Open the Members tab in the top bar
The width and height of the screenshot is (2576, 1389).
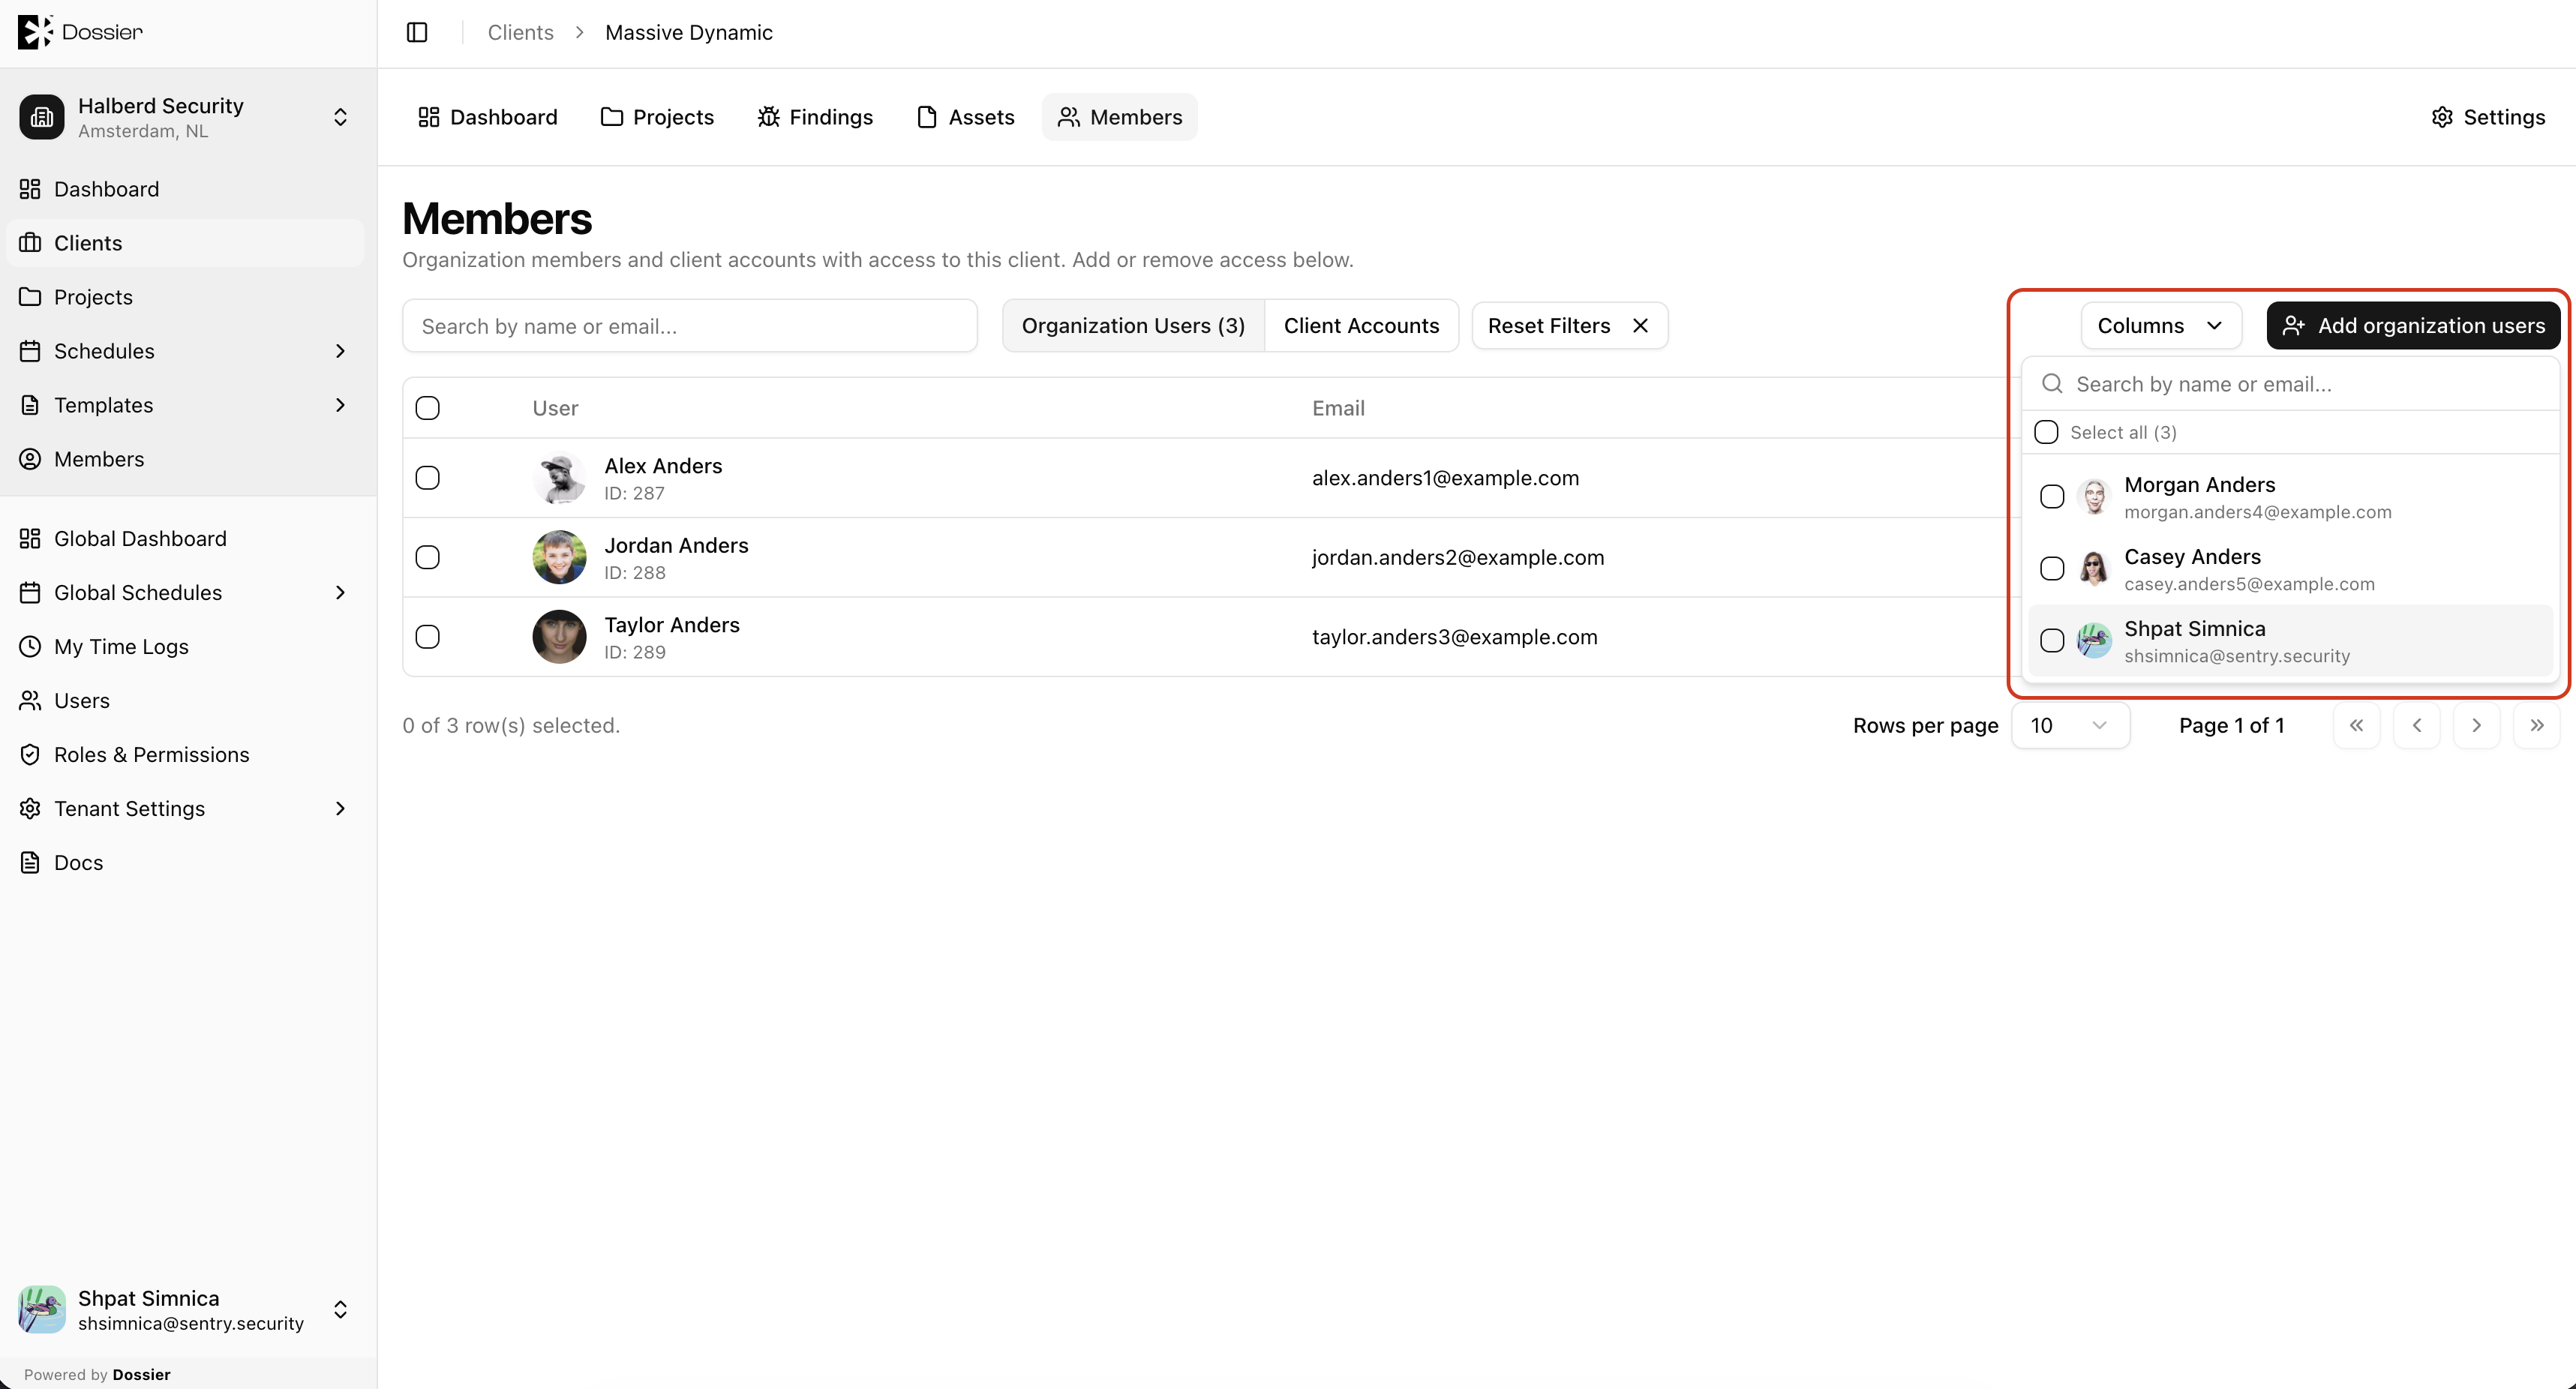[1119, 117]
